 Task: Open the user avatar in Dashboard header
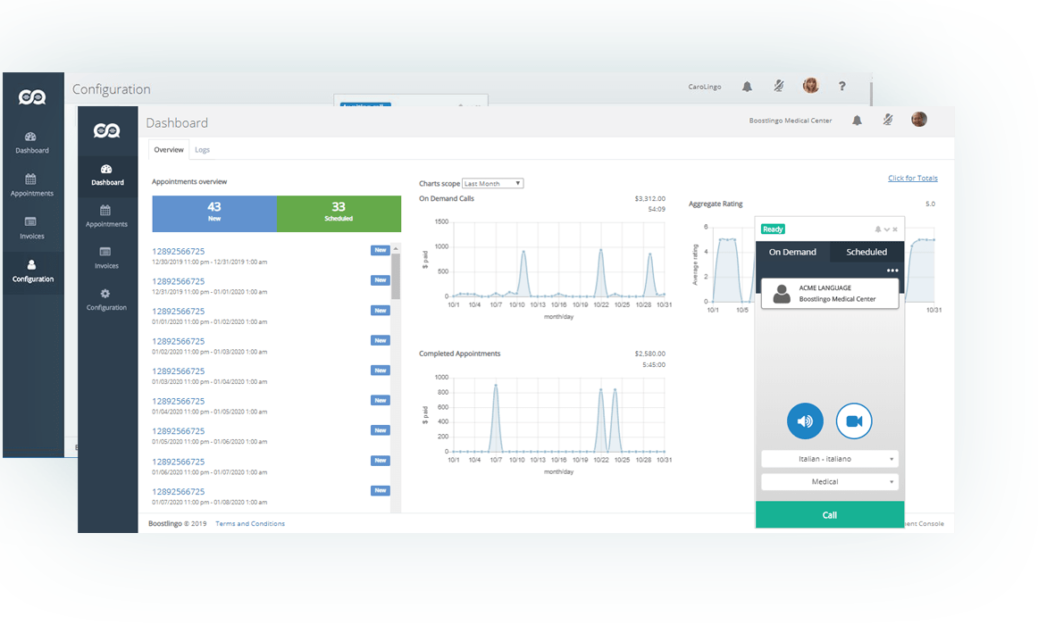click(918, 120)
